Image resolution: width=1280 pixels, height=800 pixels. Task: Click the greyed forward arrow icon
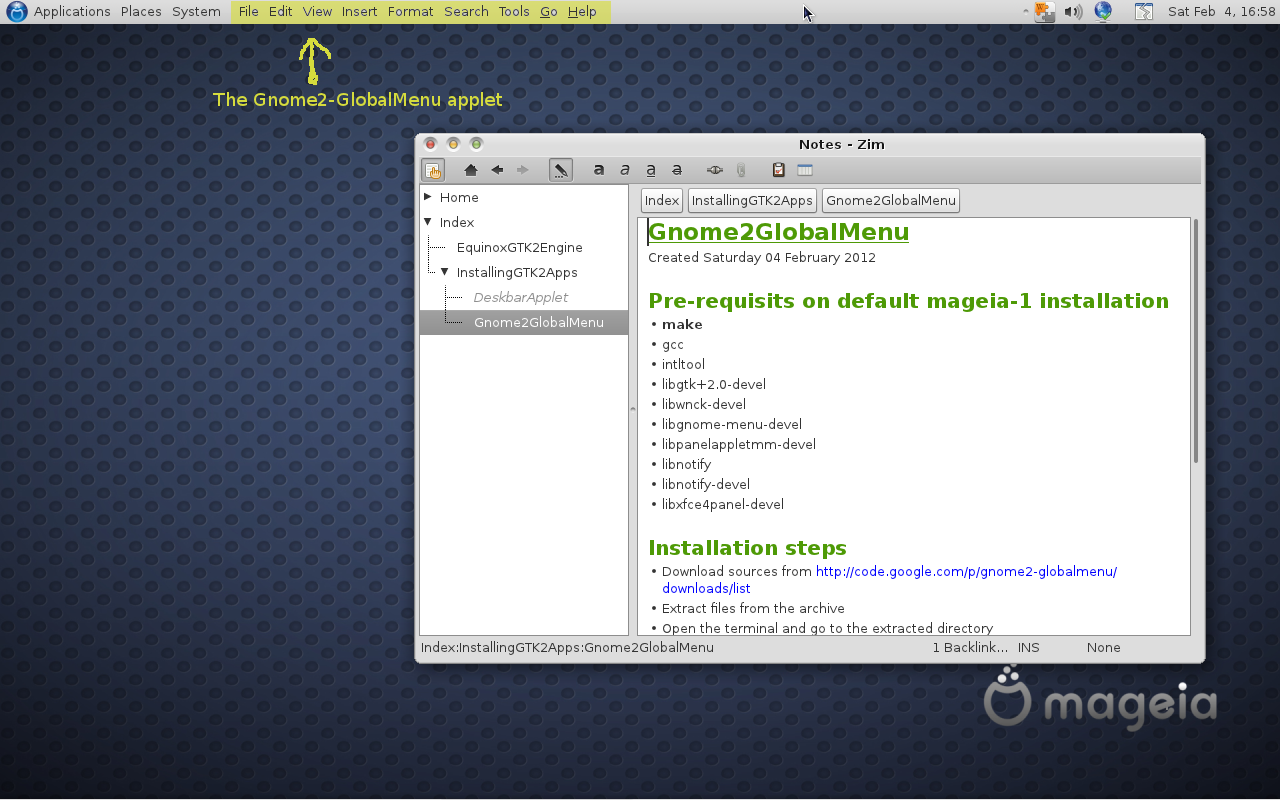click(x=522, y=170)
